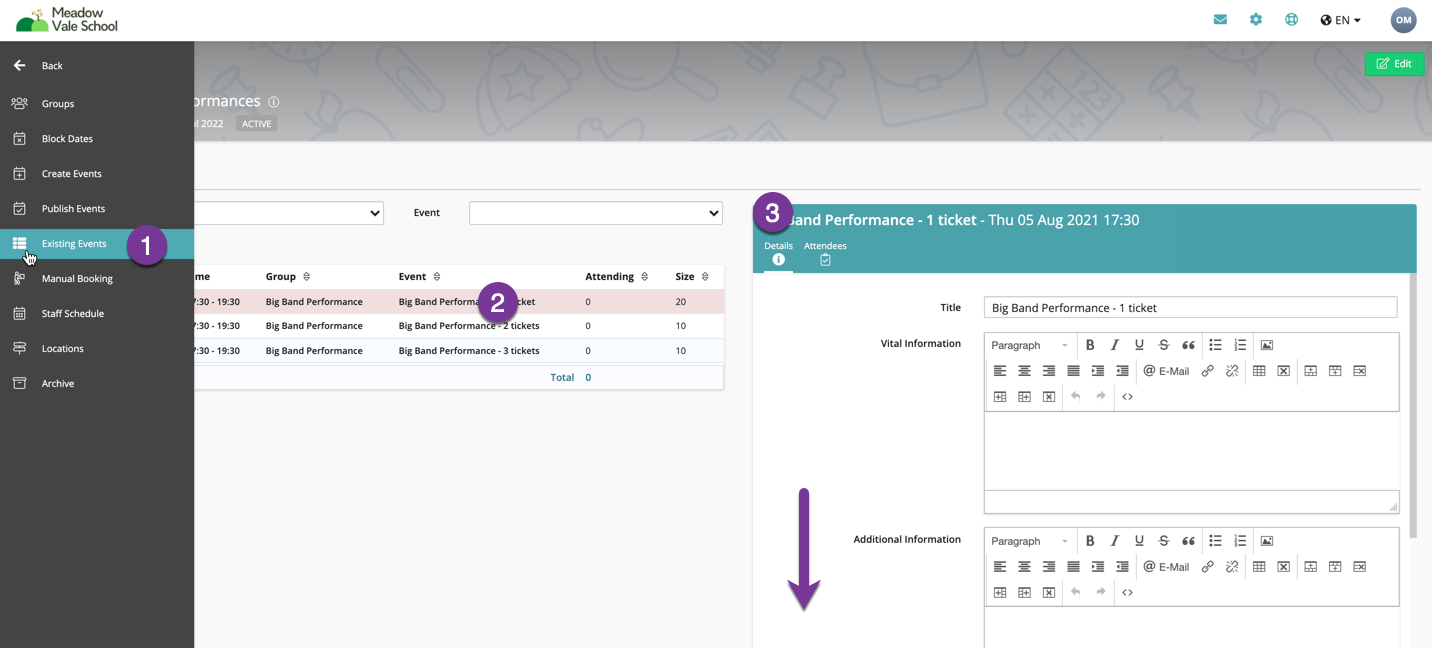Click the details panel vertical scrollbar

(1413, 405)
